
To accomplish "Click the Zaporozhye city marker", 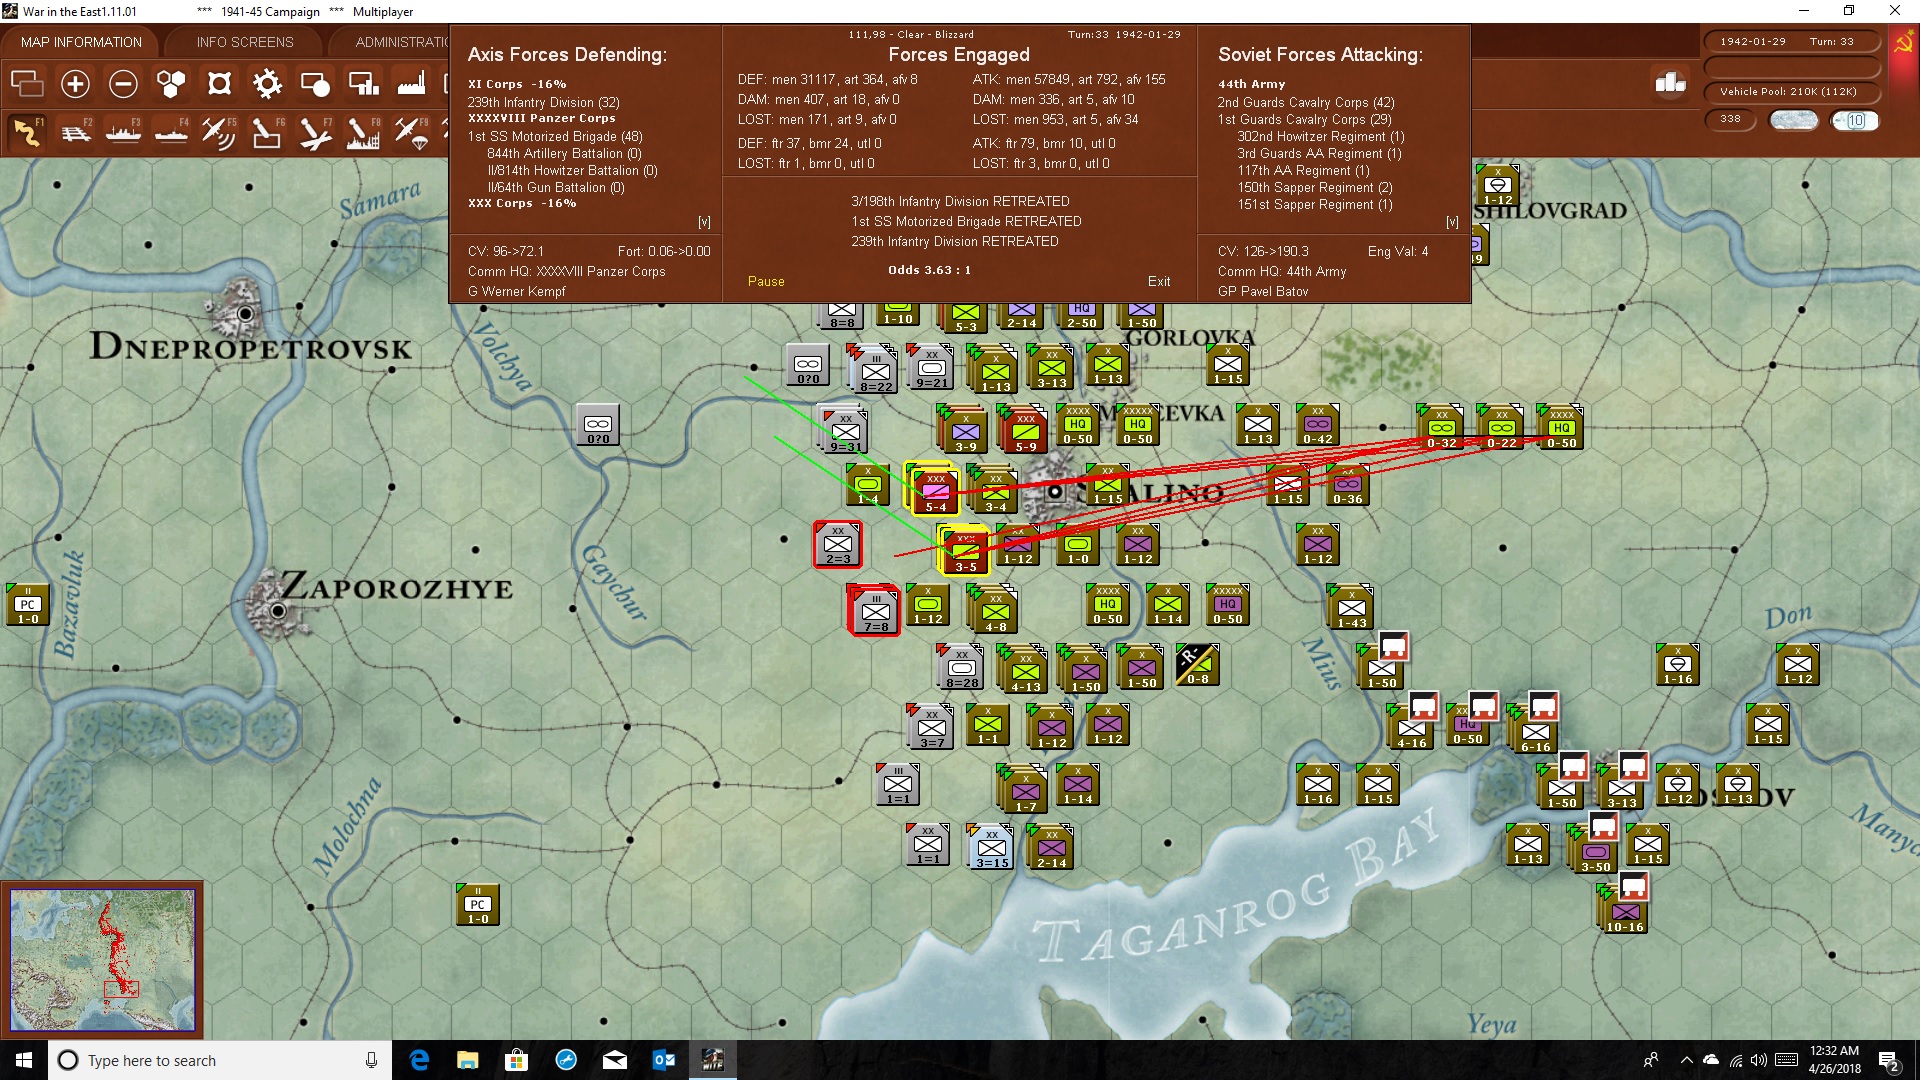I will point(278,610).
